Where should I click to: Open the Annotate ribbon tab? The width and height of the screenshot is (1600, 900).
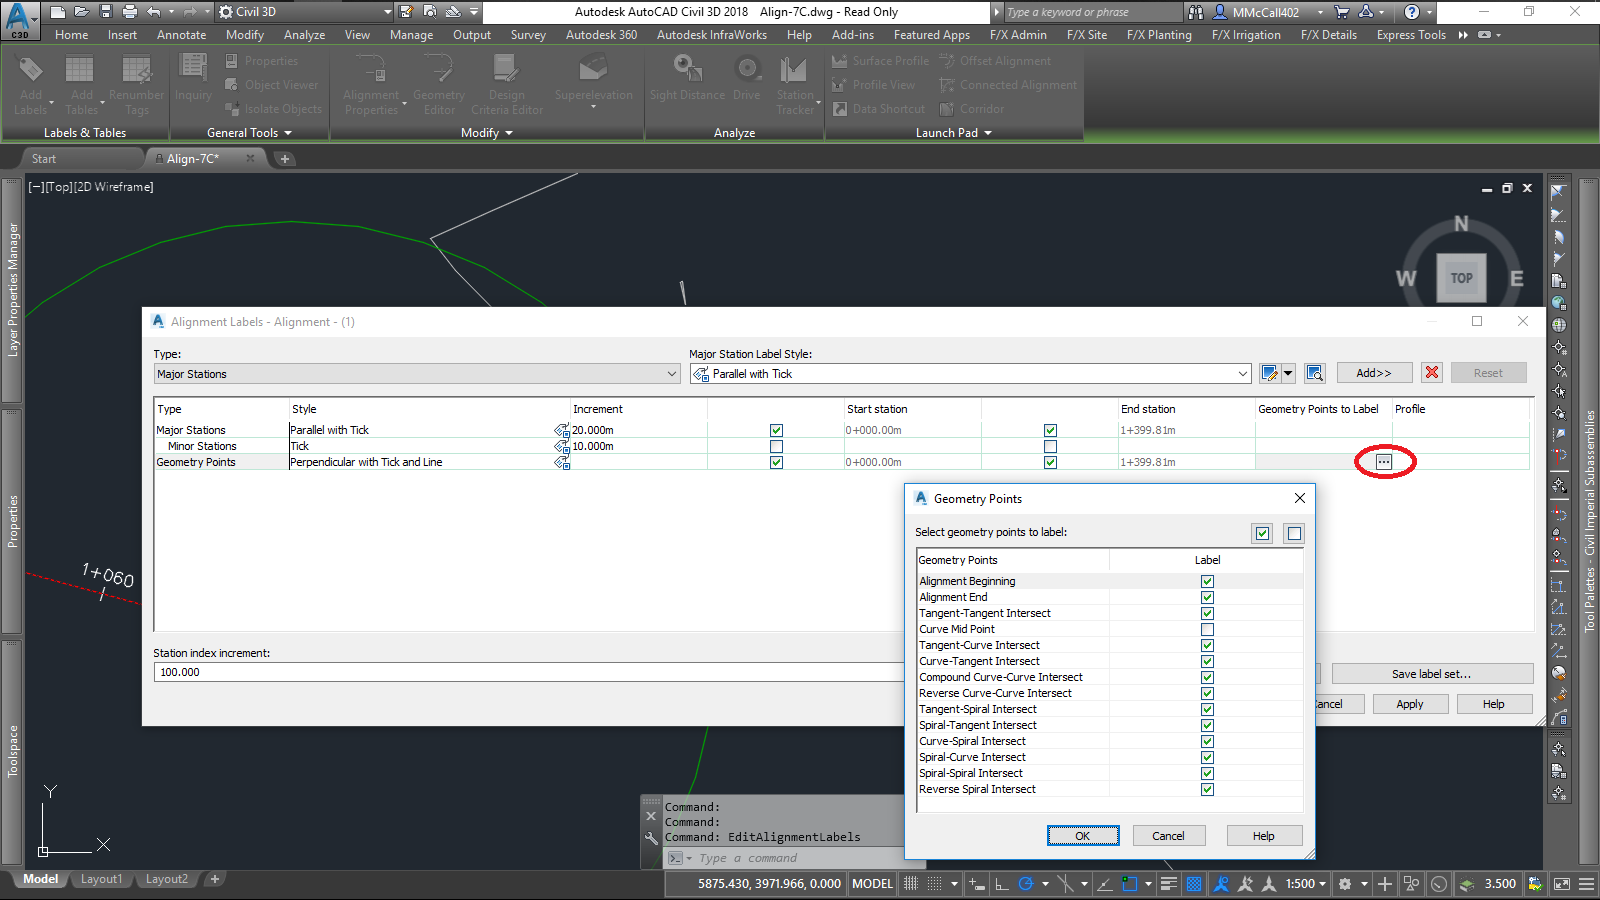pyautogui.click(x=181, y=35)
